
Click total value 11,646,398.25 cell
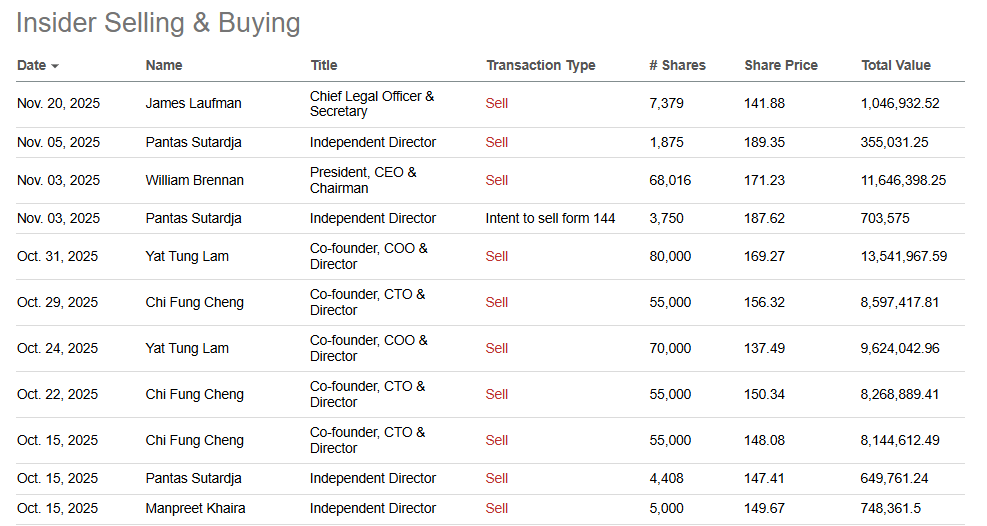pyautogui.click(x=903, y=180)
